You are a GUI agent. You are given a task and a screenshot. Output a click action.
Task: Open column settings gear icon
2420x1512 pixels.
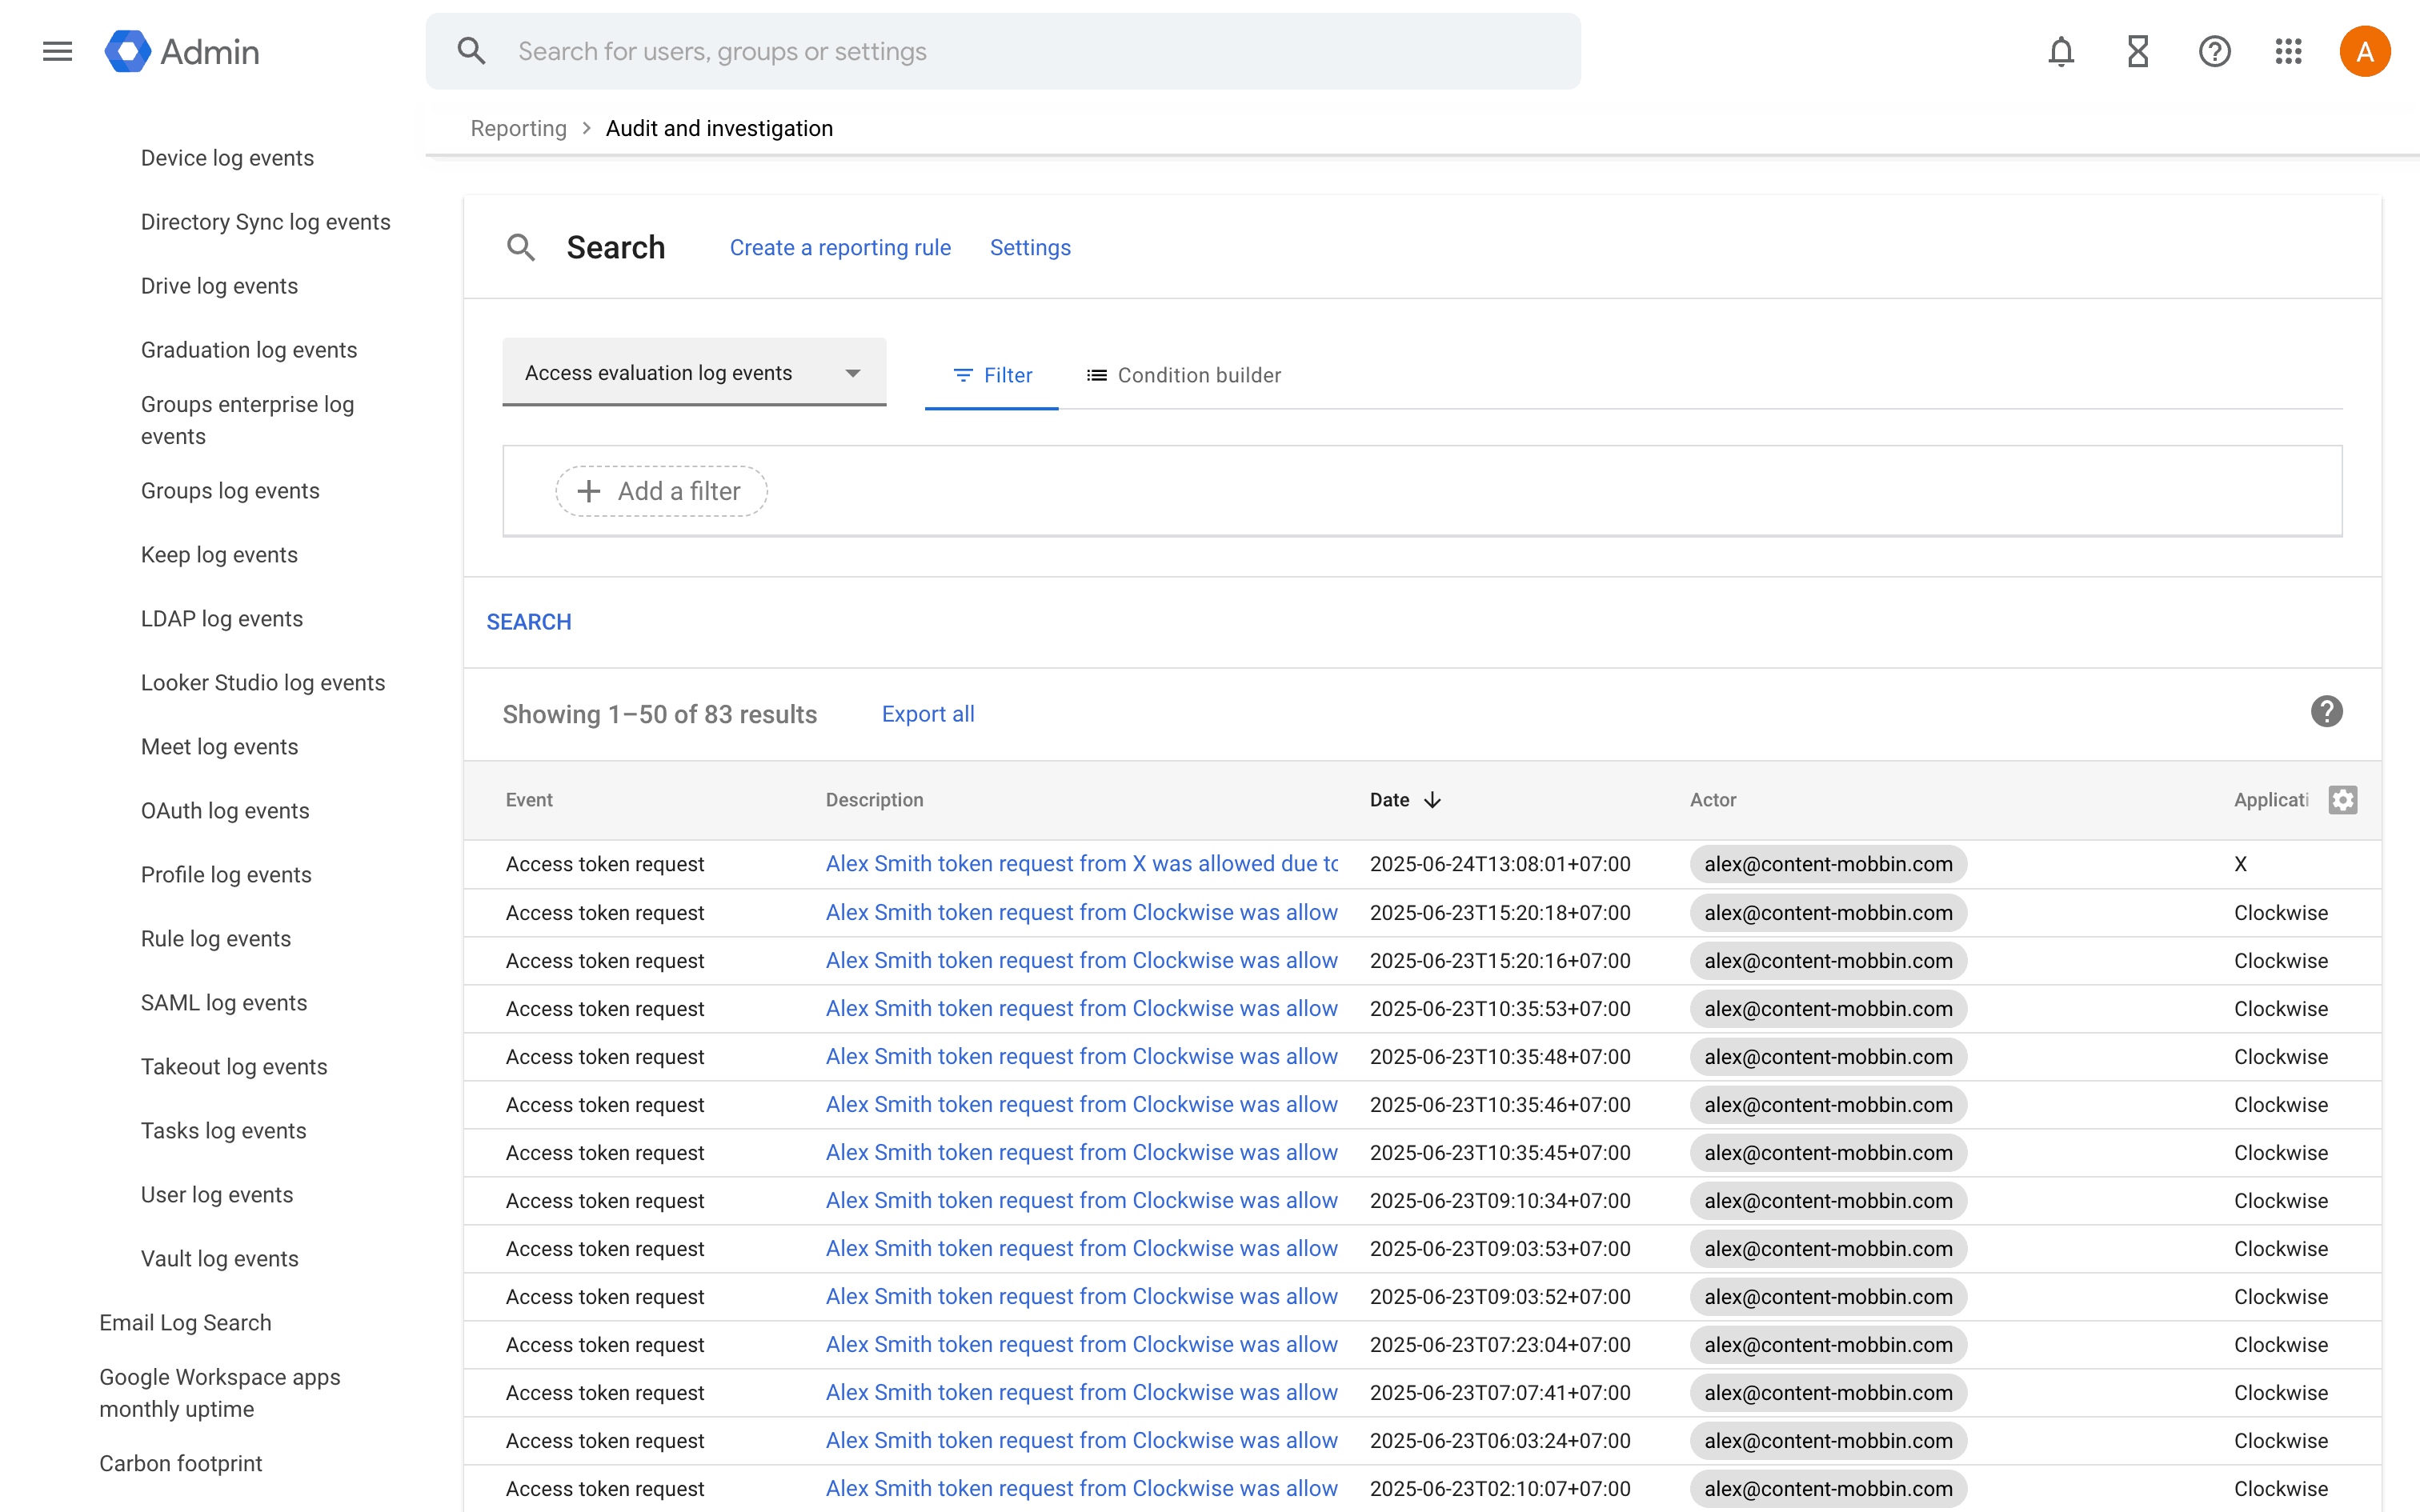[x=2342, y=800]
